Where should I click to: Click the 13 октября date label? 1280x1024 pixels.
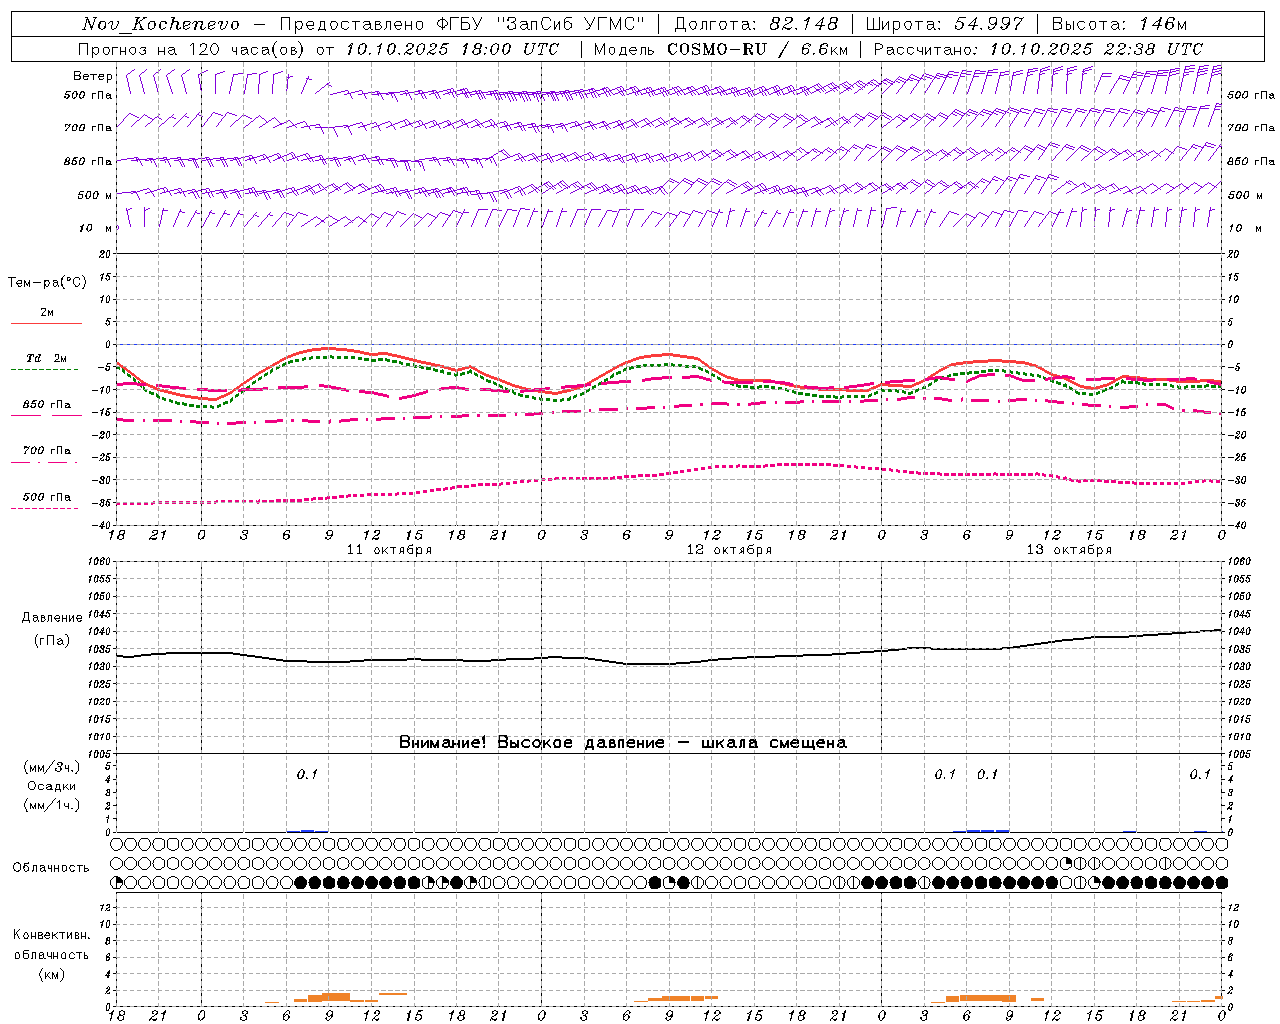[x=1069, y=550]
